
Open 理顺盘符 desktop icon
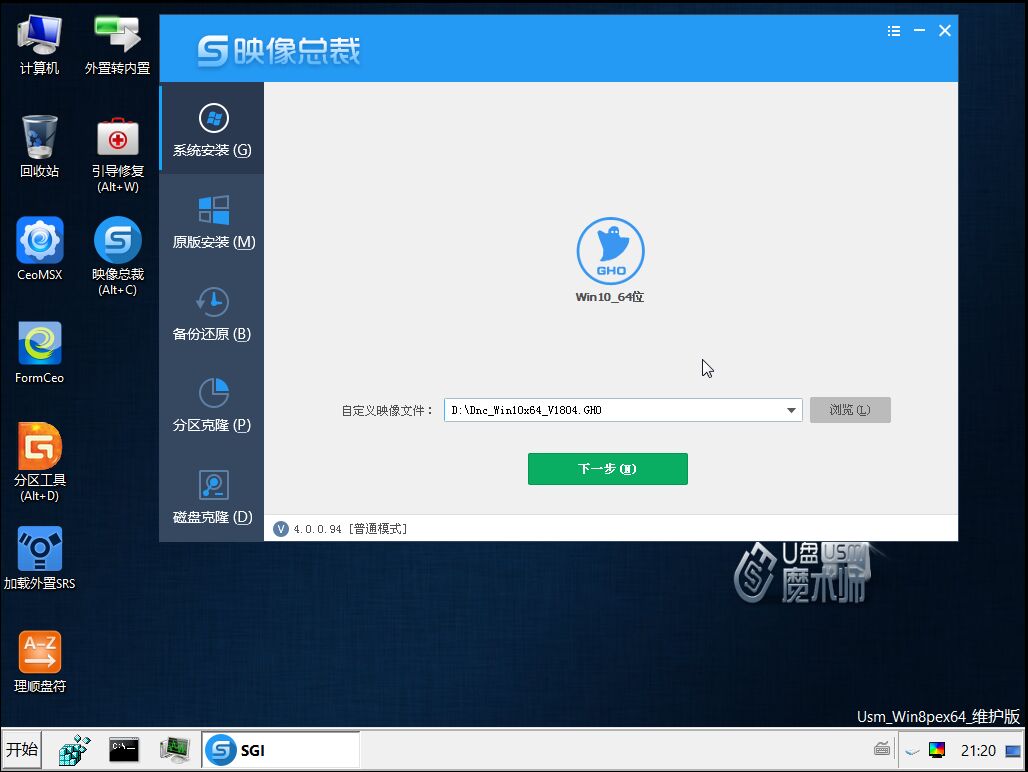click(39, 662)
